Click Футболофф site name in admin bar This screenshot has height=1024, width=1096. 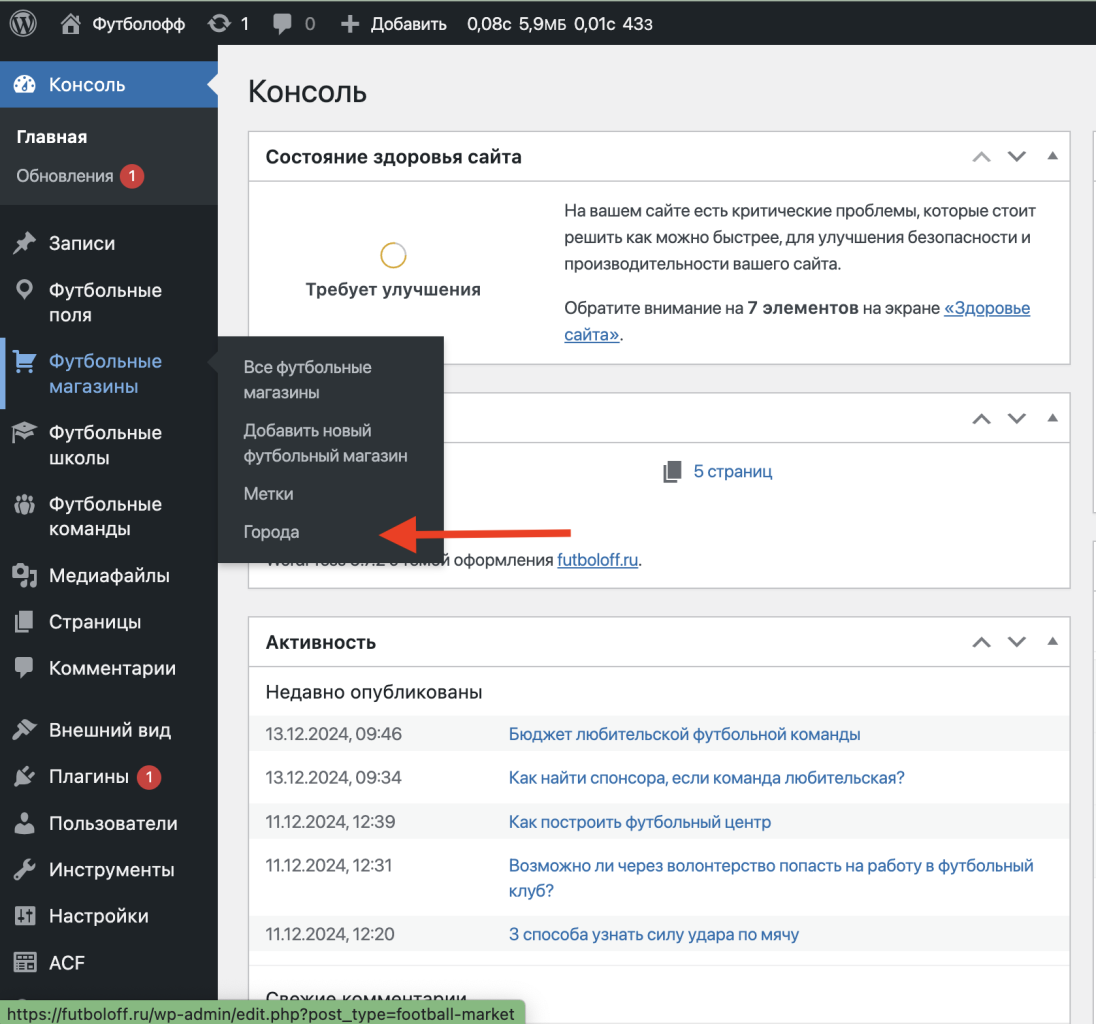138,24
